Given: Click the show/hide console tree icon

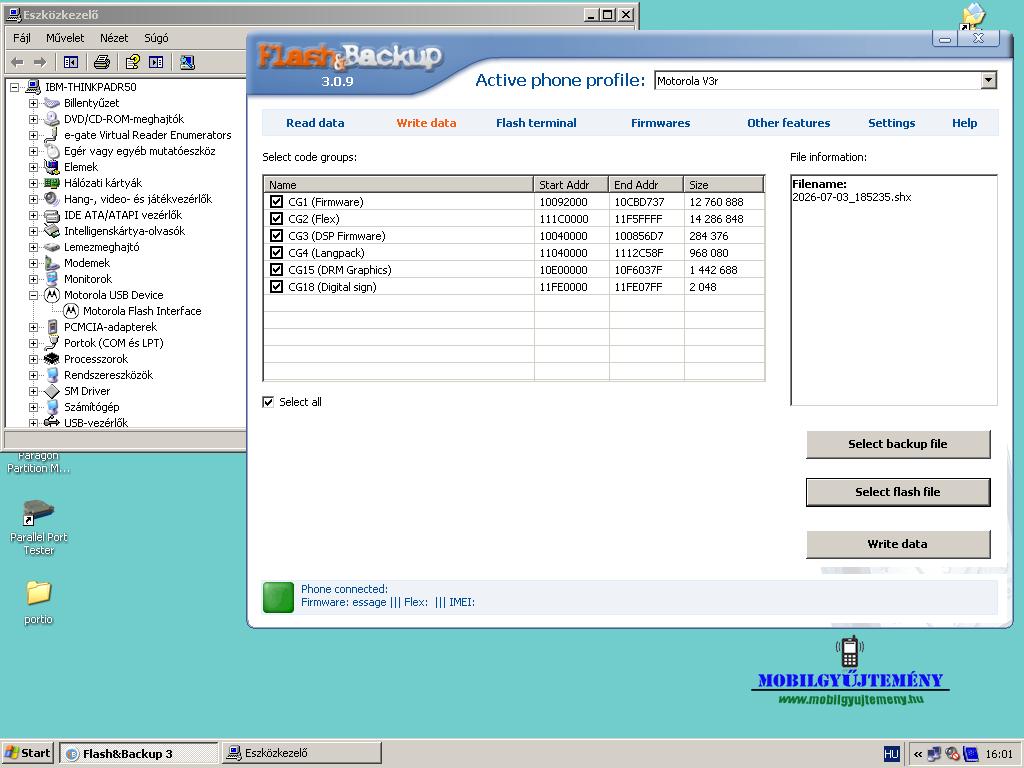Looking at the screenshot, I should pyautogui.click(x=71, y=62).
